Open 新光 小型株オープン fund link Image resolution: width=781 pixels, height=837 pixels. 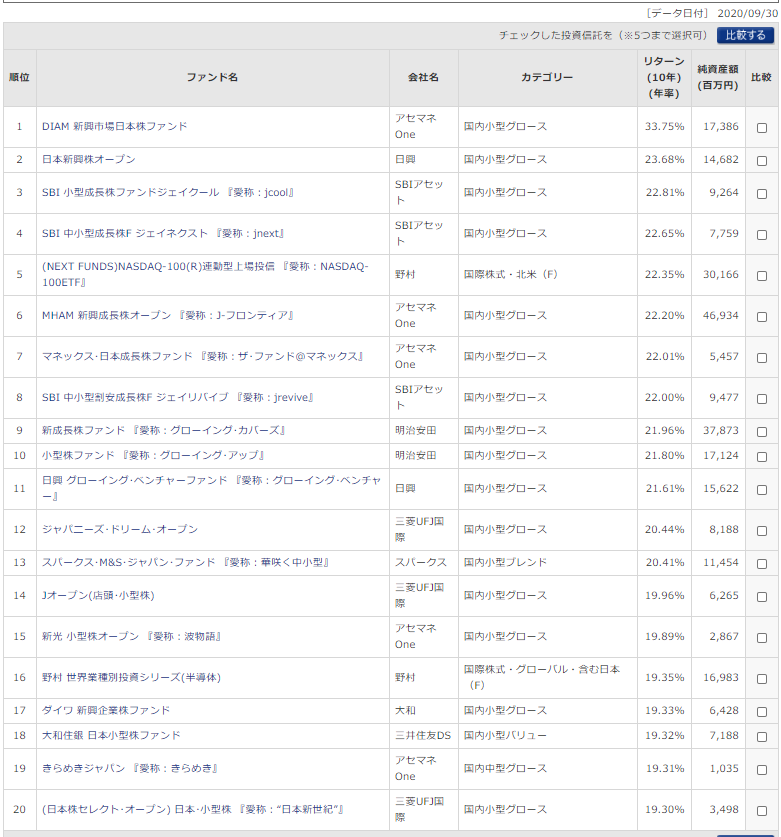[131, 637]
